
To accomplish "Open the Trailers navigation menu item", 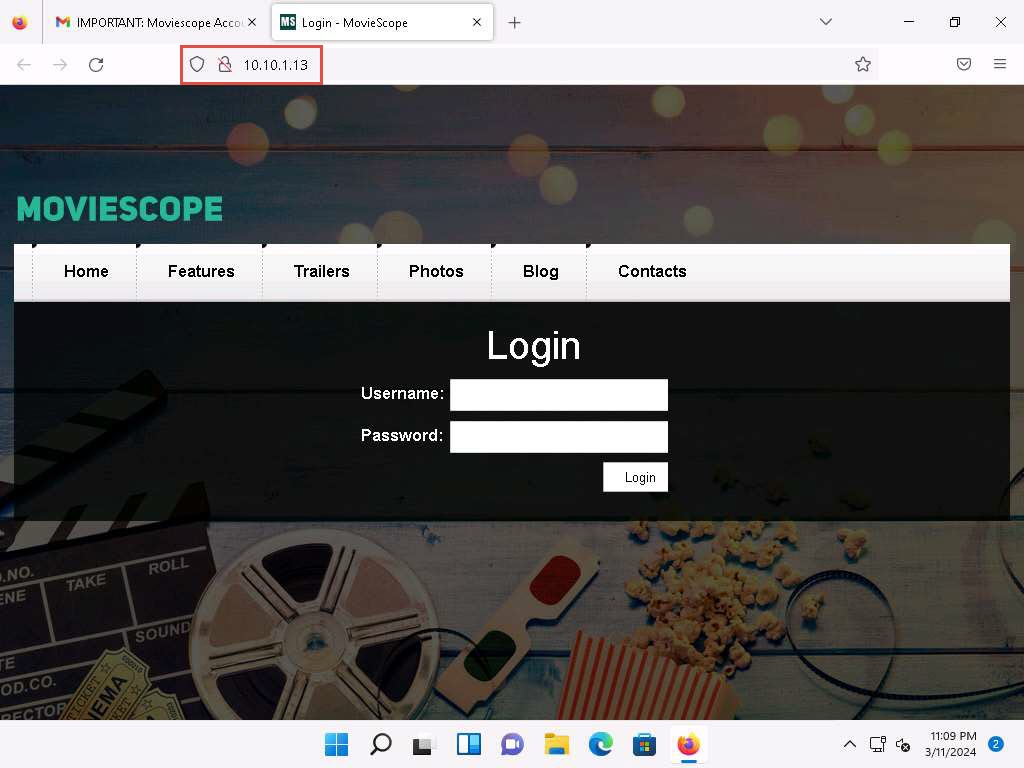I will click(321, 271).
